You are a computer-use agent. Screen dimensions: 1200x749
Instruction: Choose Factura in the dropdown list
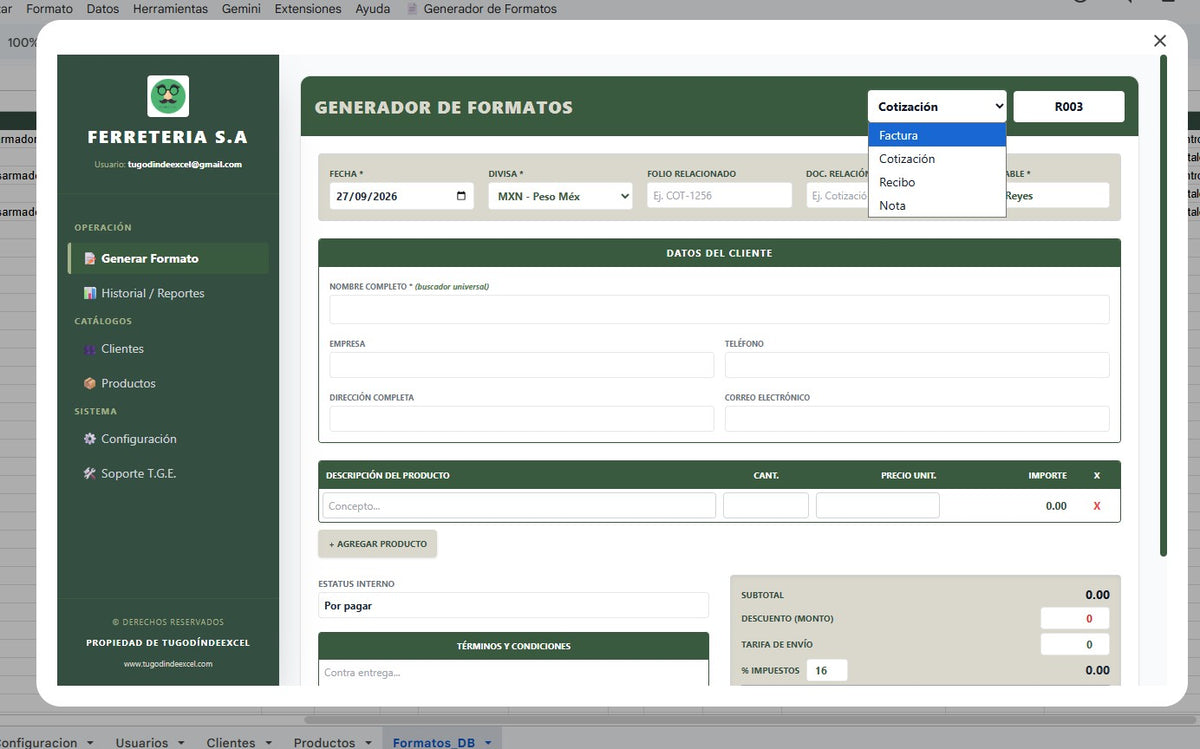(937, 135)
